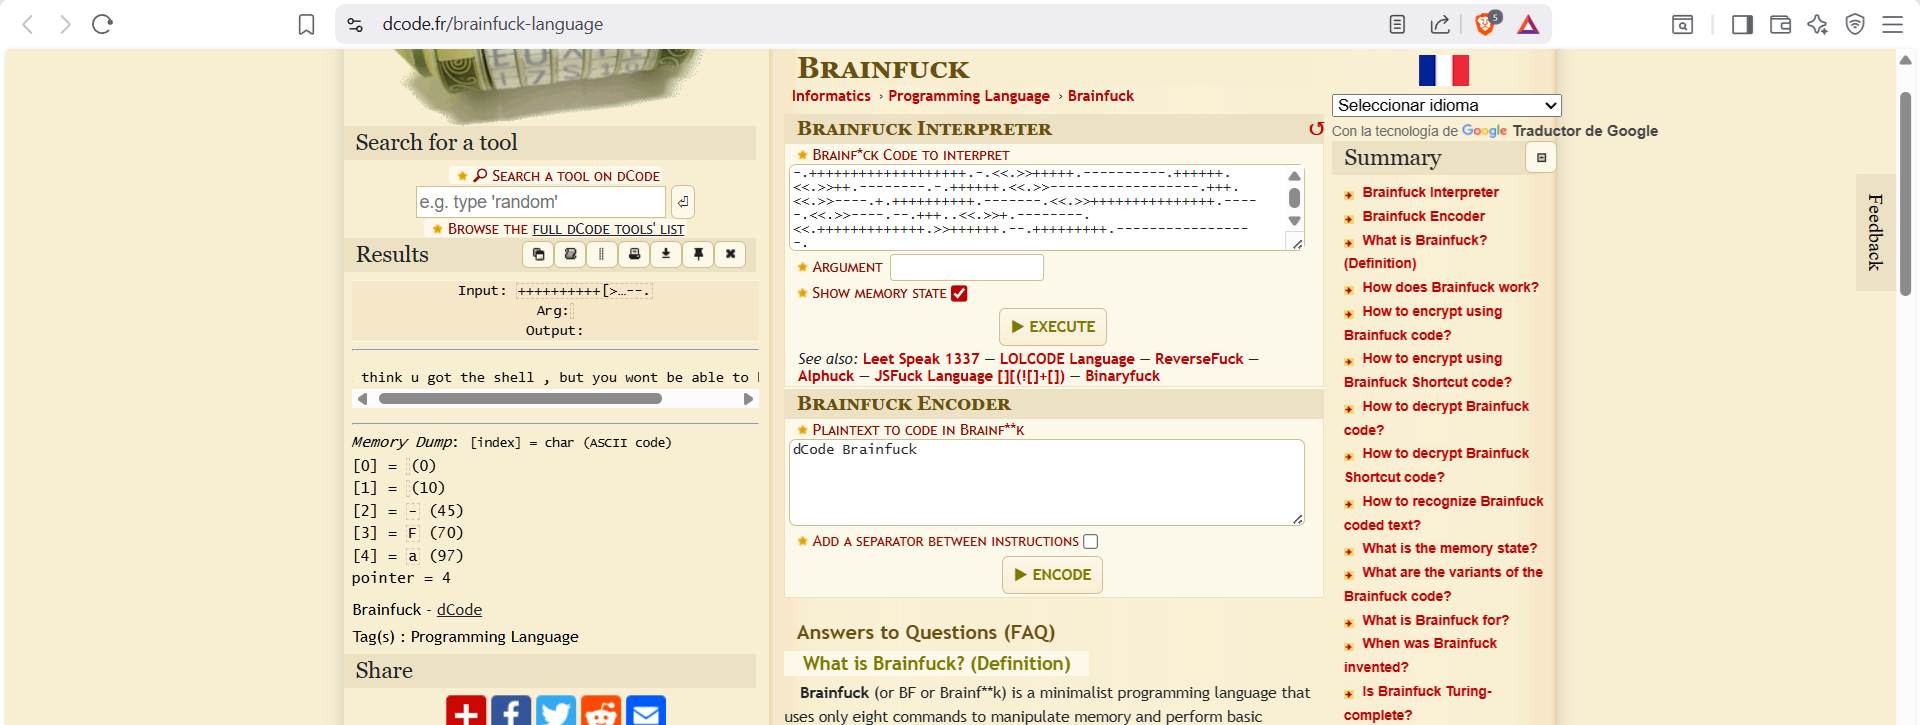Click the second Results toolbar scroll icon
The width and height of the screenshot is (1920, 725).
coord(570,254)
